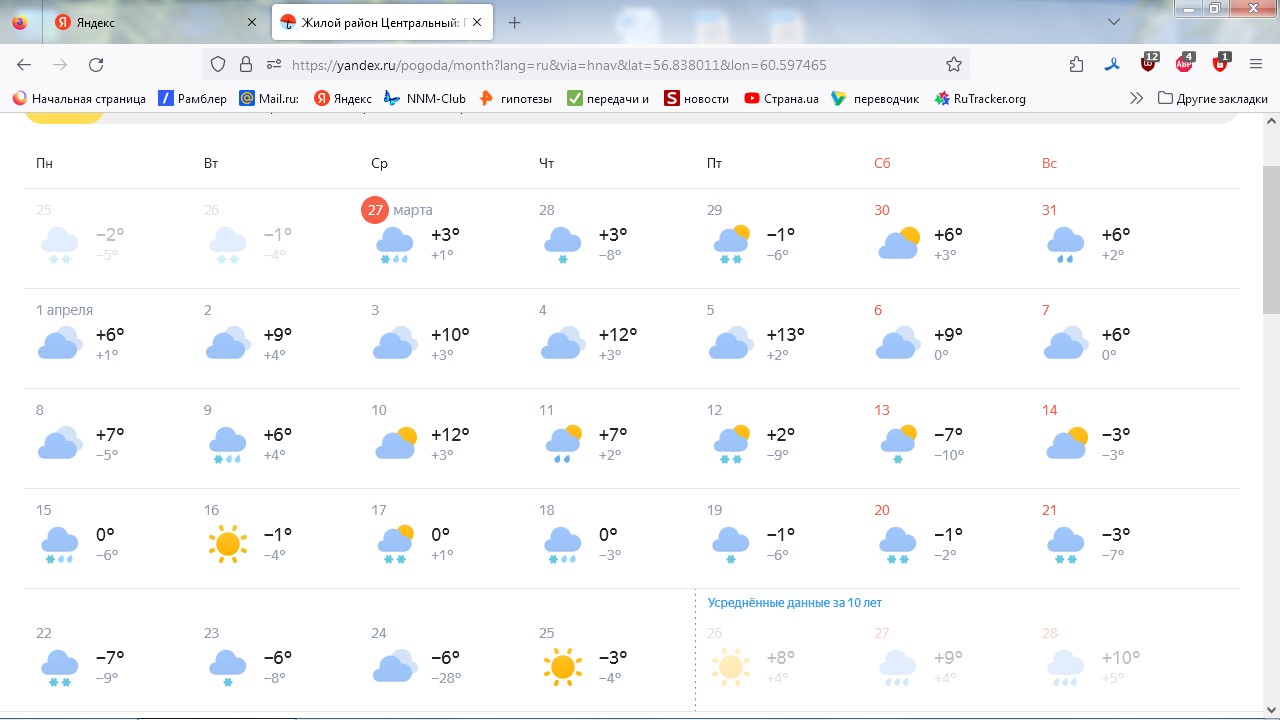Open the Firefox extensions puzzle icon
The image size is (1280, 720).
tap(1076, 65)
